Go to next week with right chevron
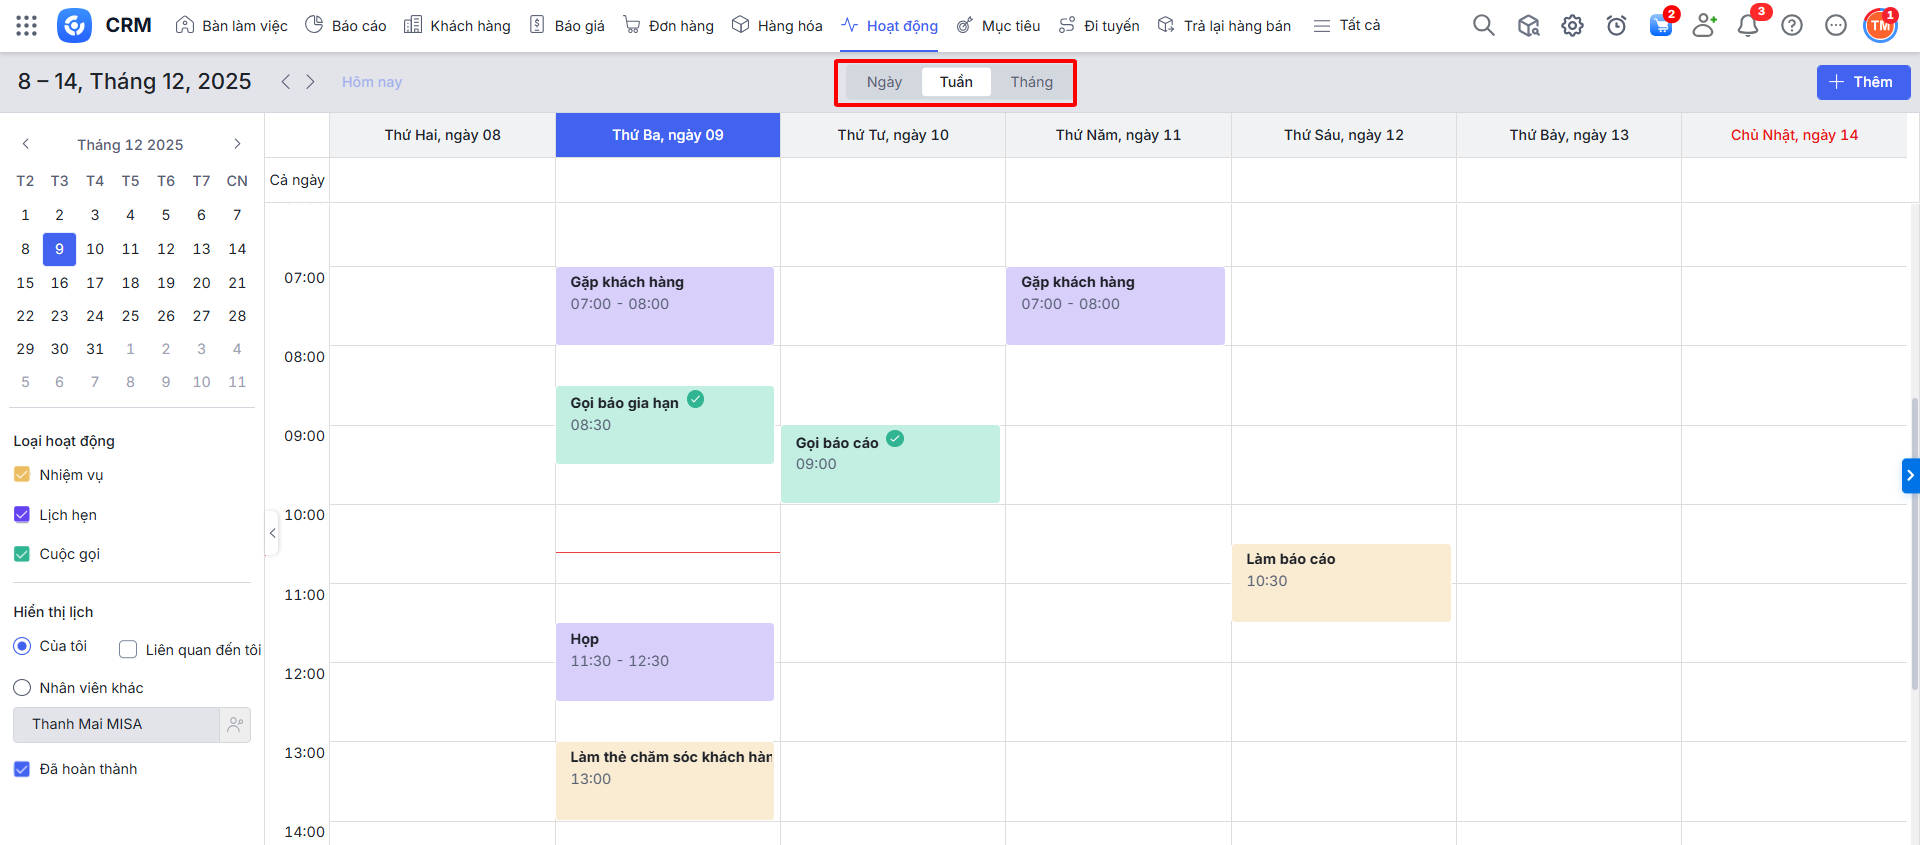1920x845 pixels. tap(311, 82)
